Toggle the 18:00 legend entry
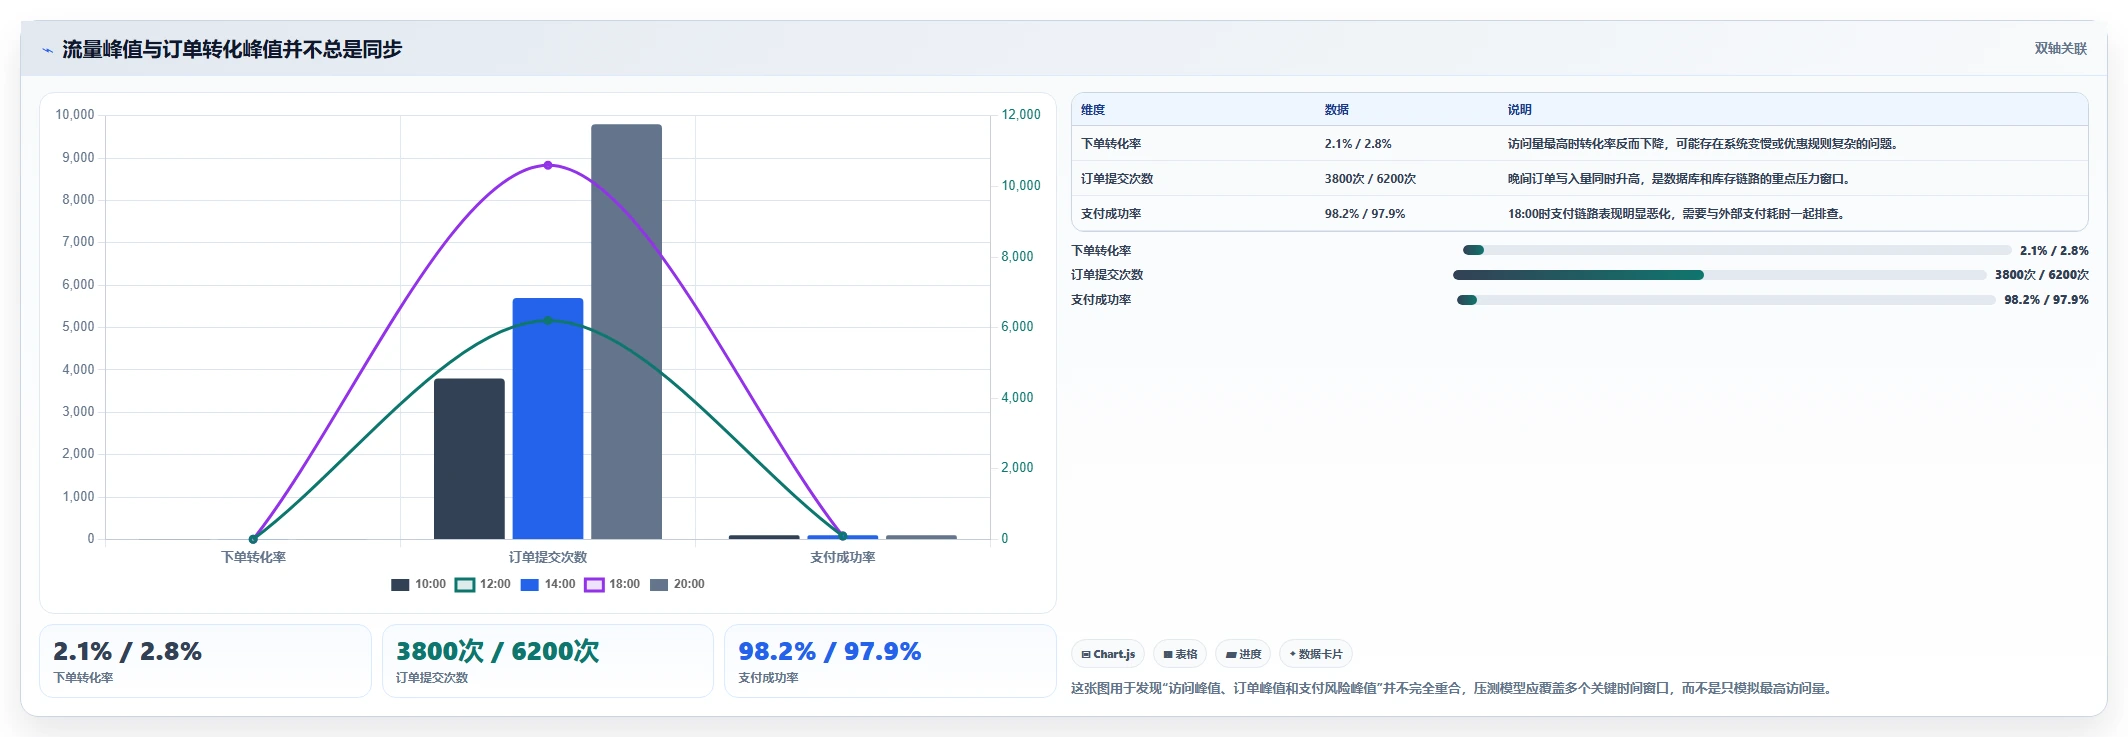 click(x=612, y=584)
